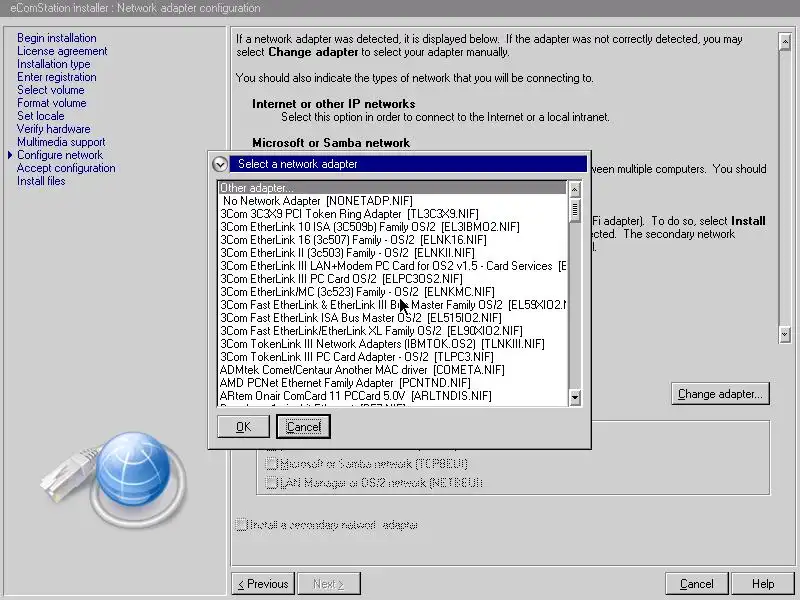Screen dimensions: 800x600
Task: Click the dialog title bar menu icon
Action: [x=220, y=164]
